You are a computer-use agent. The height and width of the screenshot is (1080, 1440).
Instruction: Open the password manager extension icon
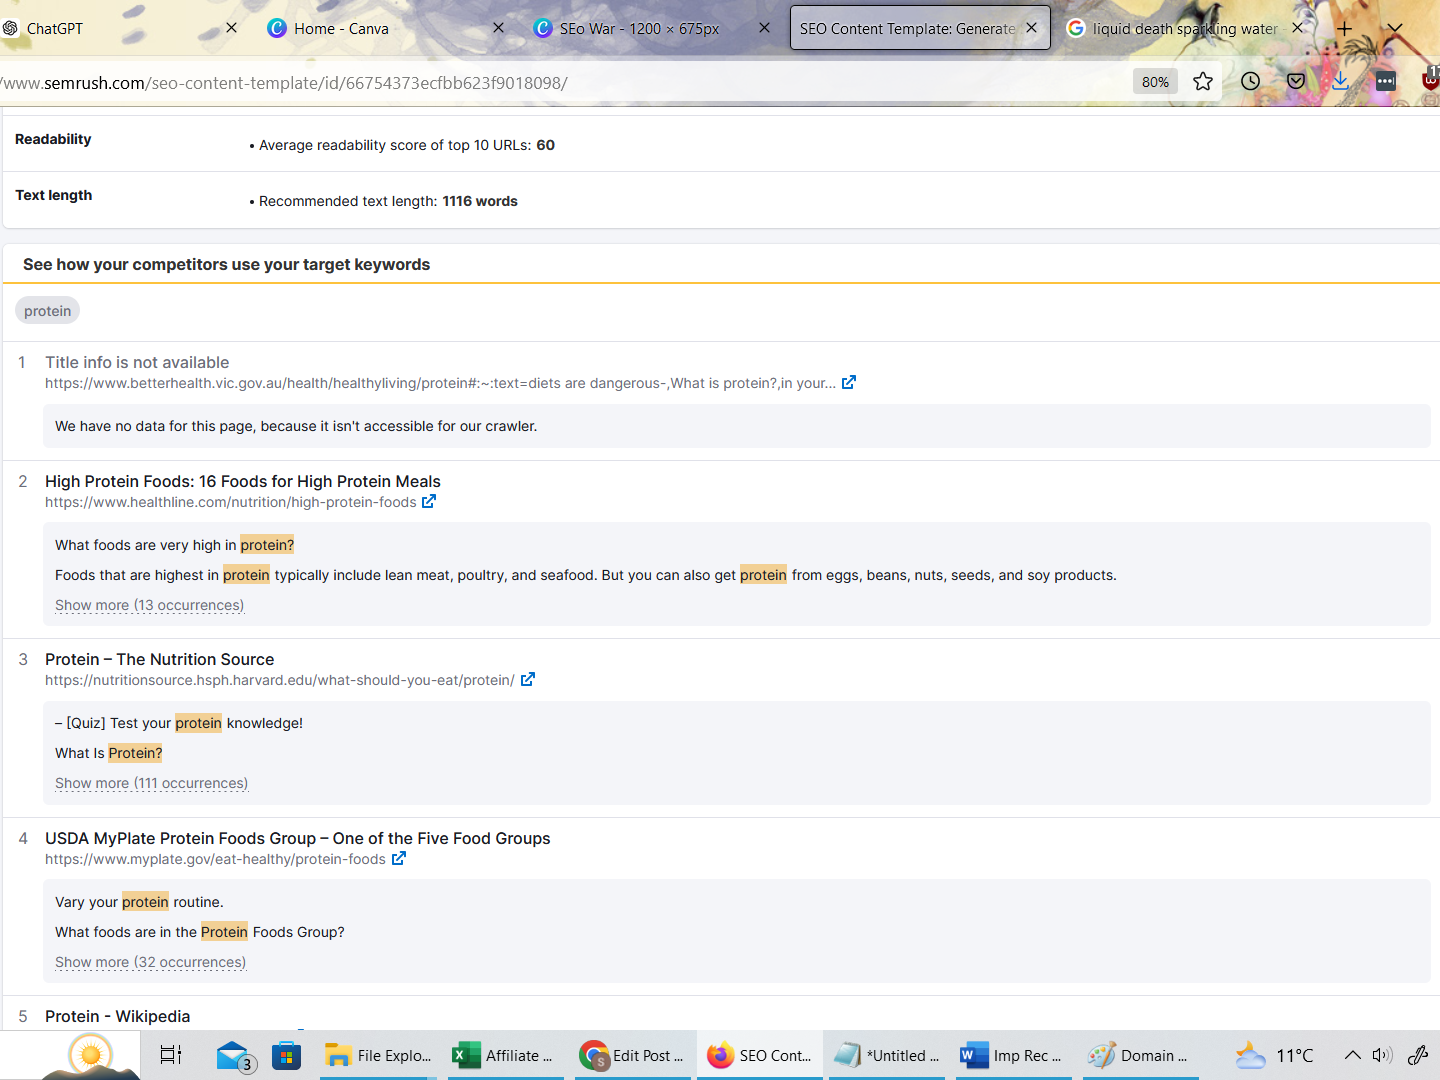tap(1385, 82)
